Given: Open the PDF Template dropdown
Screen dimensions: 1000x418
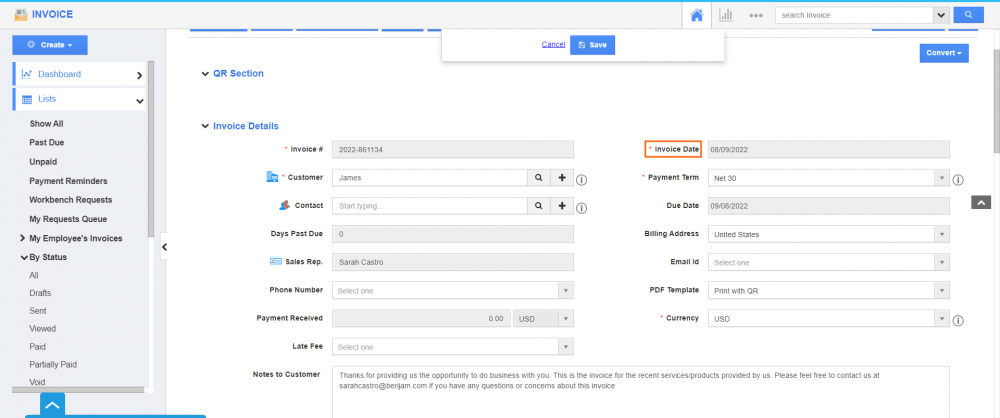Looking at the screenshot, I should (x=828, y=290).
